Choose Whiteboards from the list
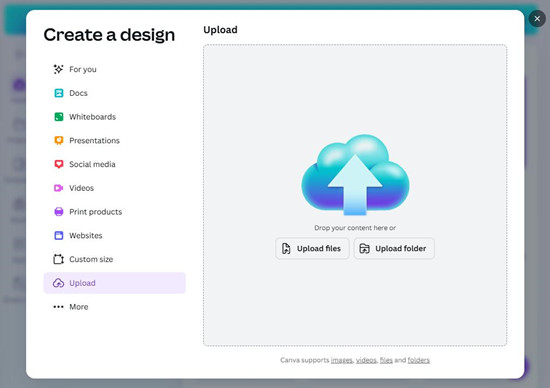Viewport: 550px width, 388px height. point(114,117)
